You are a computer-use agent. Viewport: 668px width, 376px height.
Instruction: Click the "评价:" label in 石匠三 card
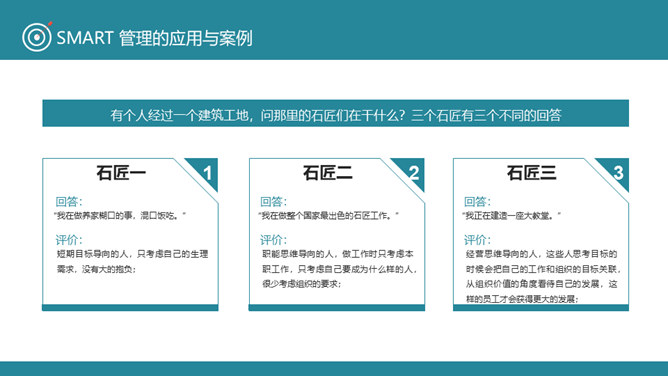477,240
